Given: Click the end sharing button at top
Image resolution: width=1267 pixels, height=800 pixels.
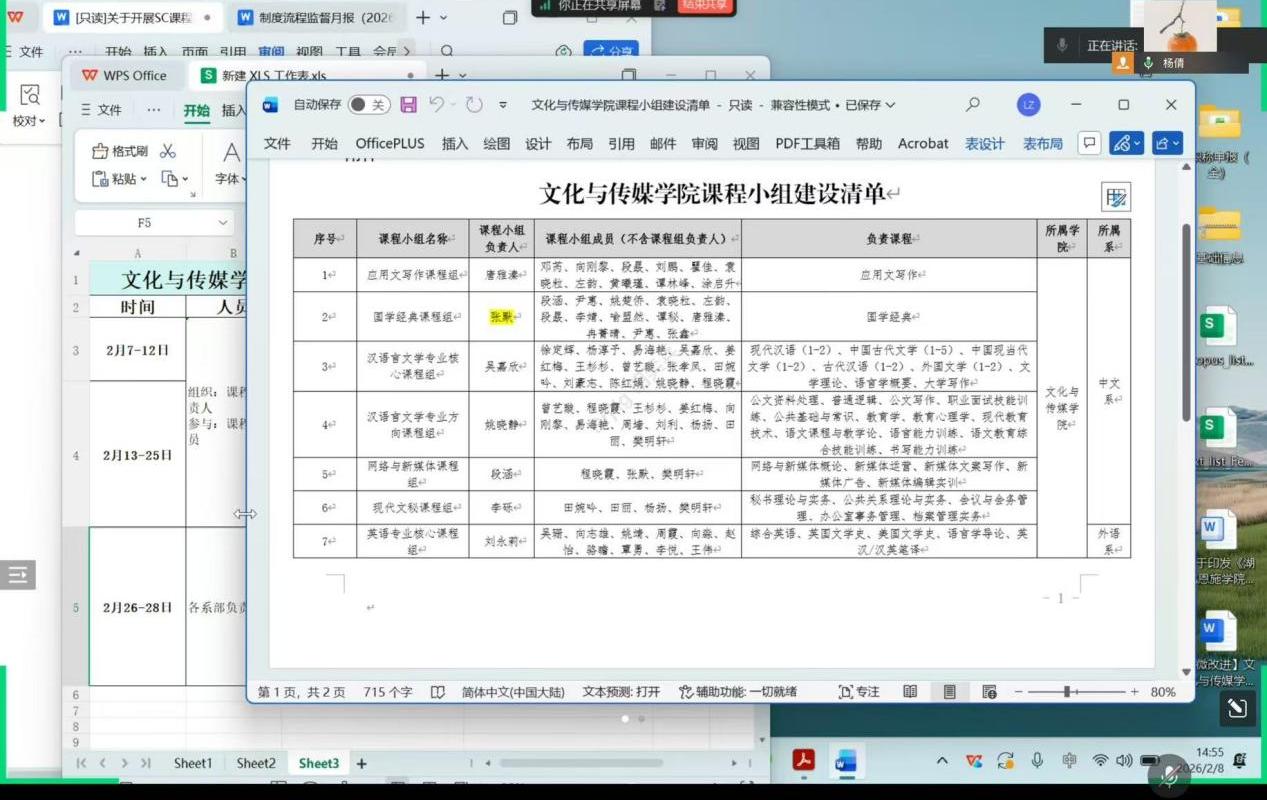Looking at the screenshot, I should pos(705,5).
